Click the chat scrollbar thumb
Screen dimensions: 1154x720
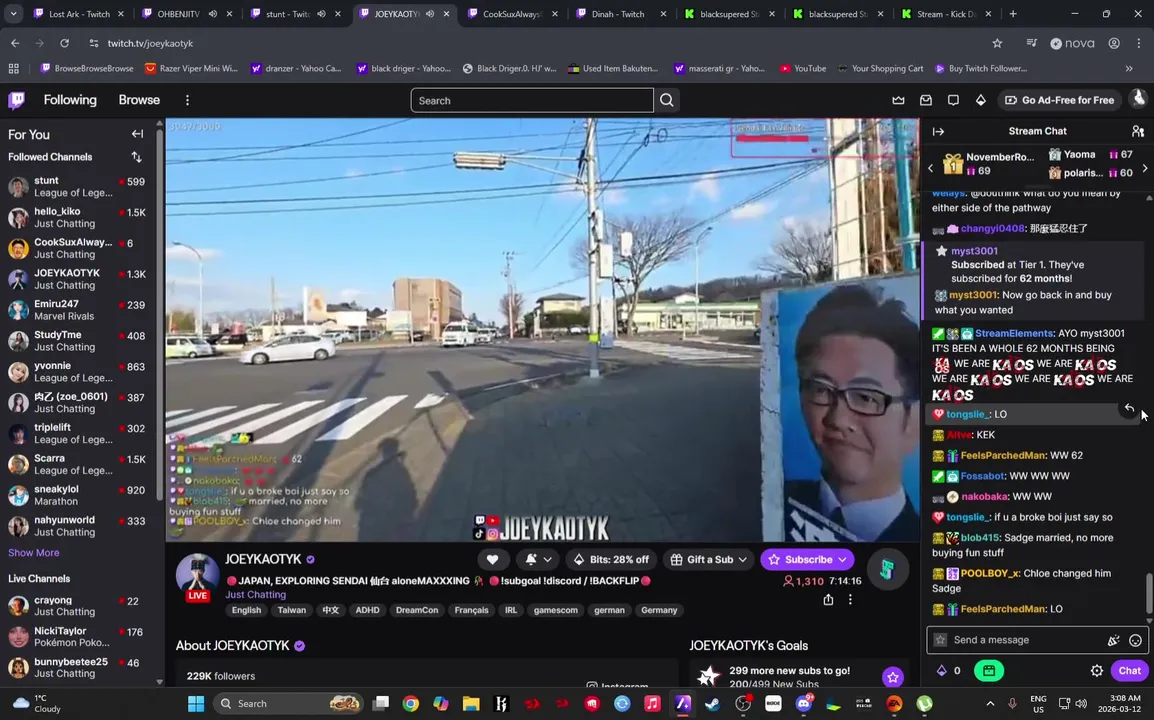pos(1149,593)
